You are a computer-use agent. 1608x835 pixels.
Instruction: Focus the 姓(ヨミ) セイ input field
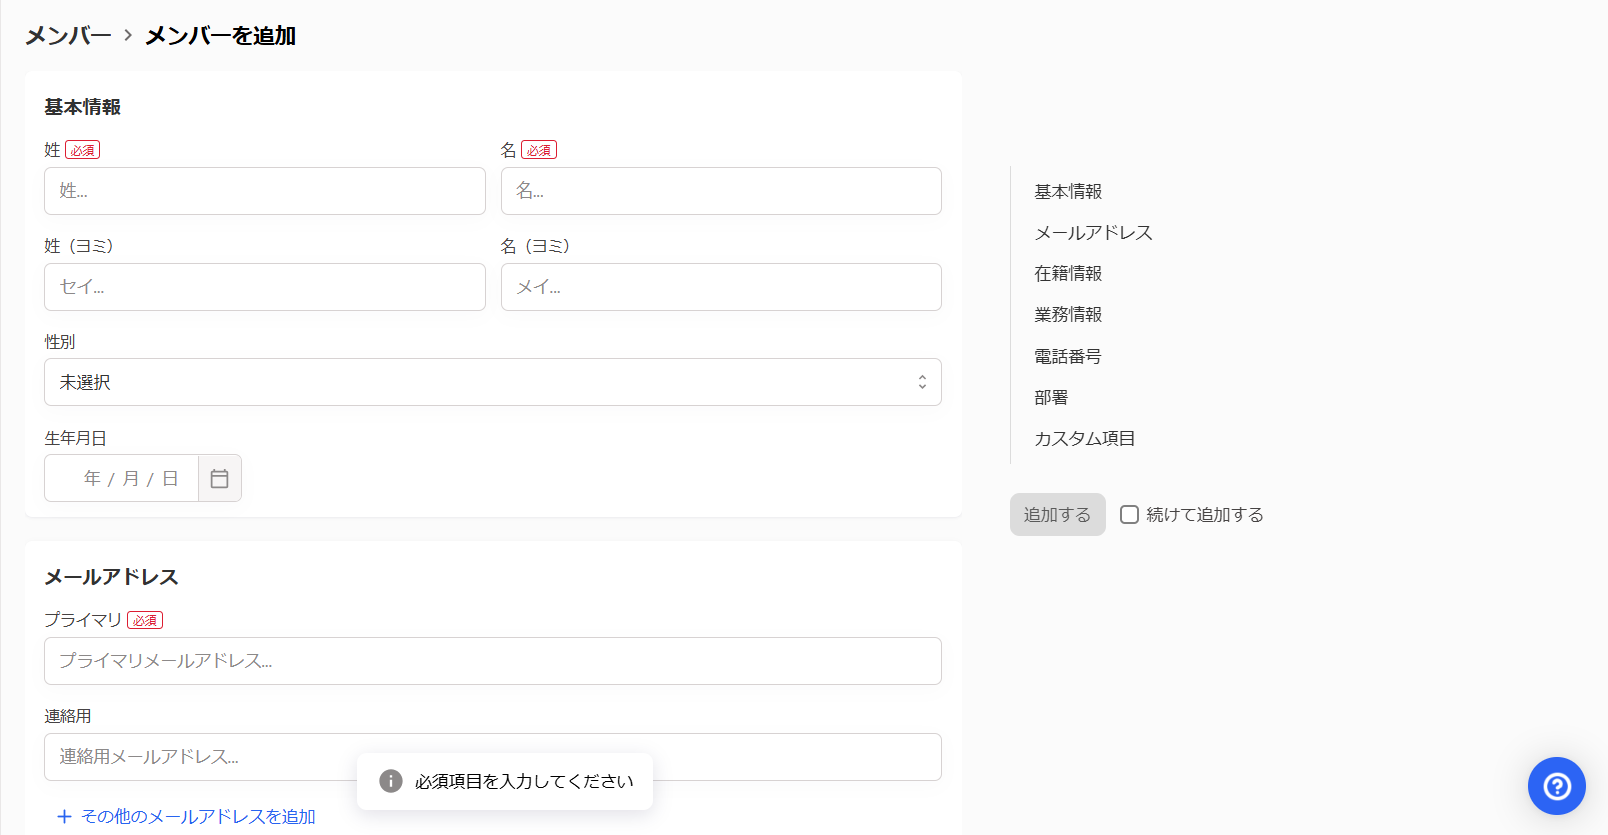click(265, 287)
